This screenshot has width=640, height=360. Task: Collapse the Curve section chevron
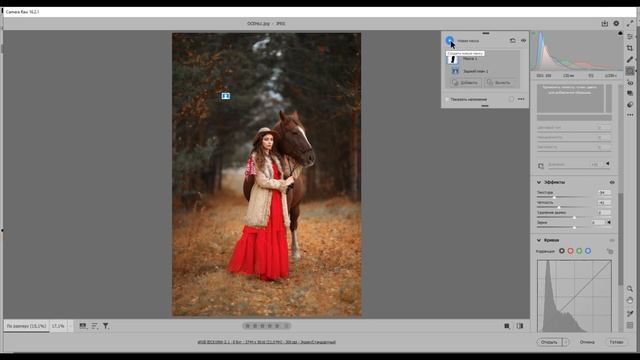pyautogui.click(x=539, y=240)
